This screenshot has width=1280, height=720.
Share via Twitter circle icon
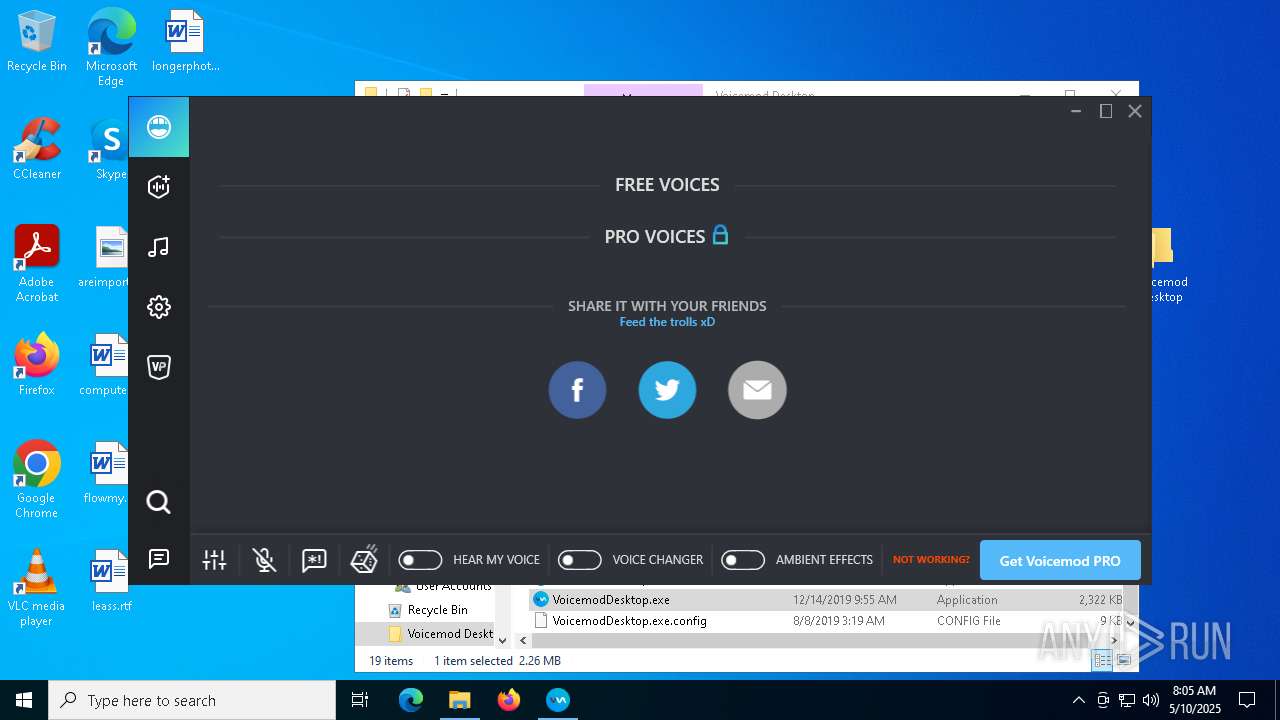[667, 390]
